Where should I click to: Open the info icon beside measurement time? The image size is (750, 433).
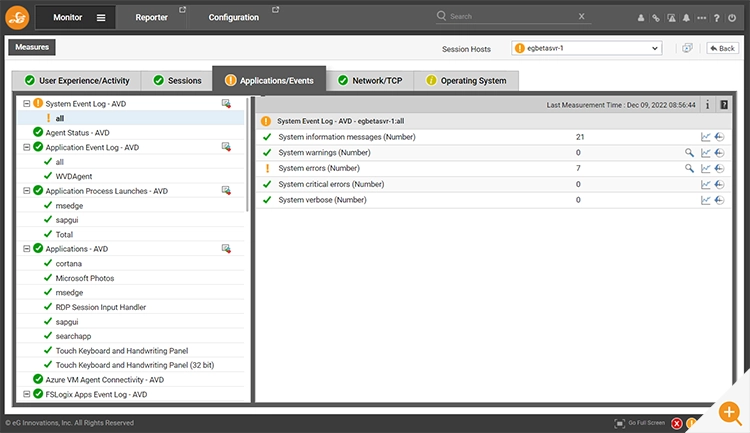click(x=707, y=105)
